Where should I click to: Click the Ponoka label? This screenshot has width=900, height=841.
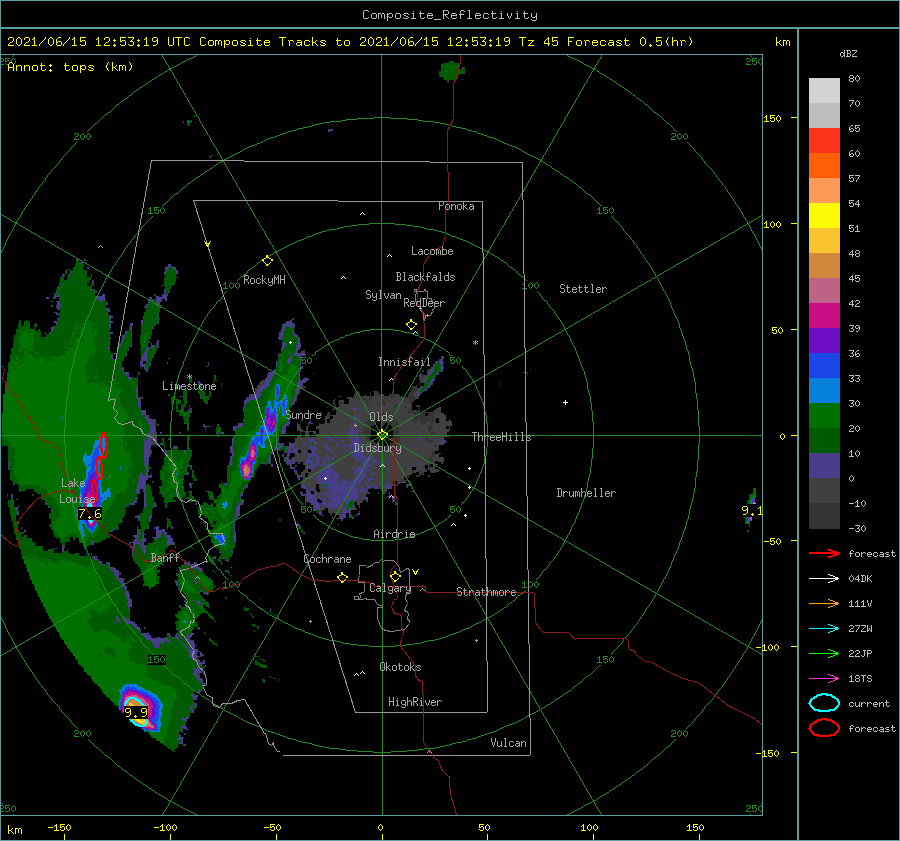point(456,206)
